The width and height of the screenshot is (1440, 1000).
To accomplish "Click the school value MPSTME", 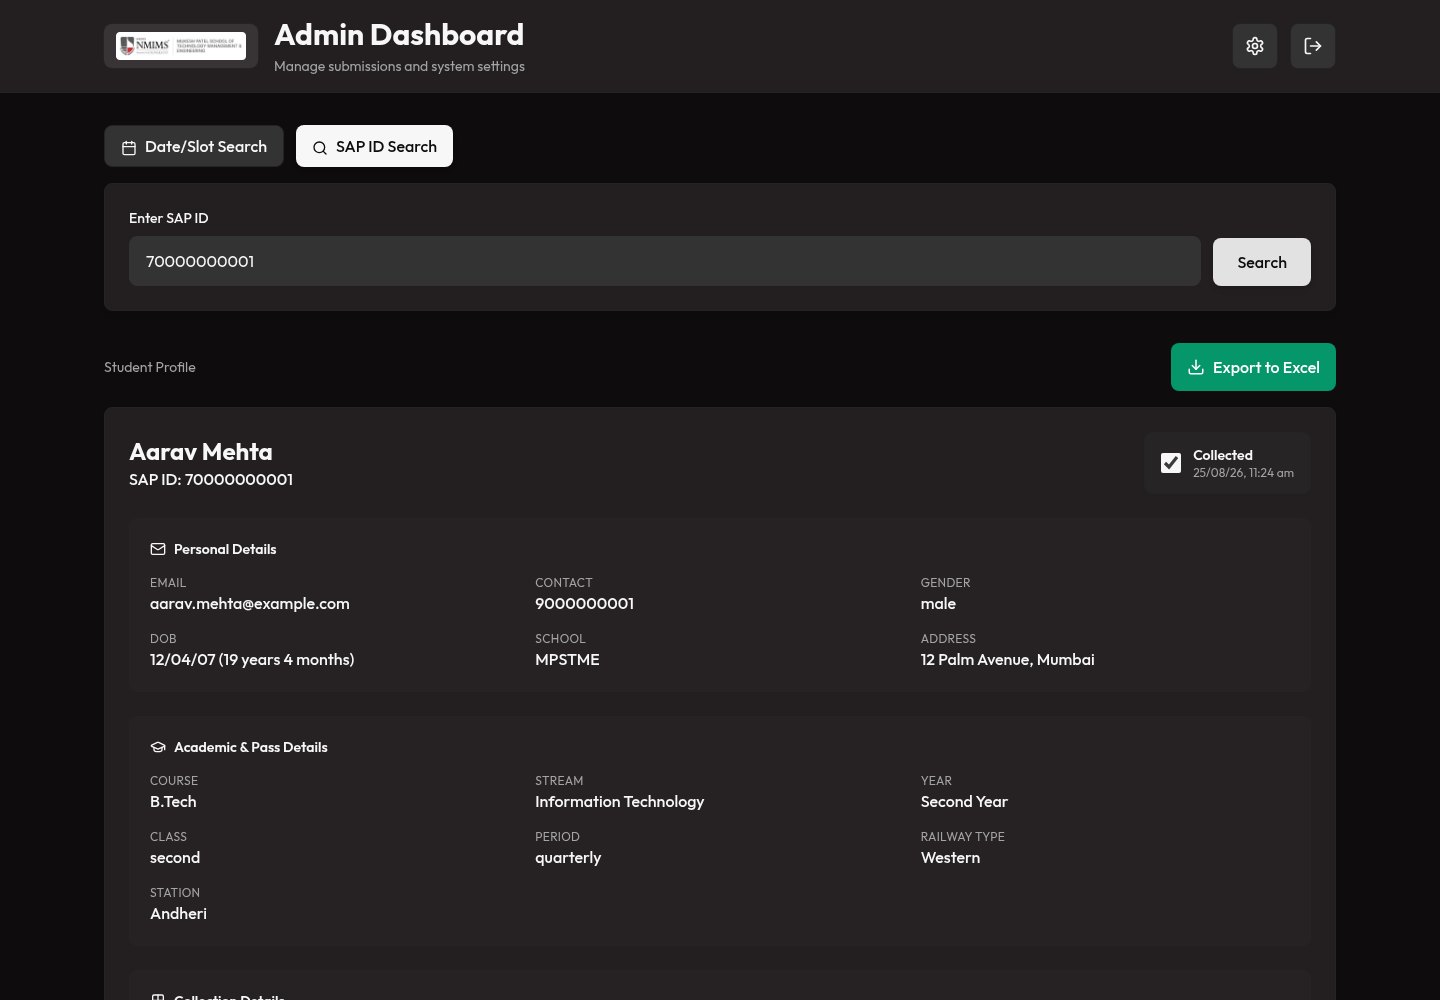I will click(567, 660).
